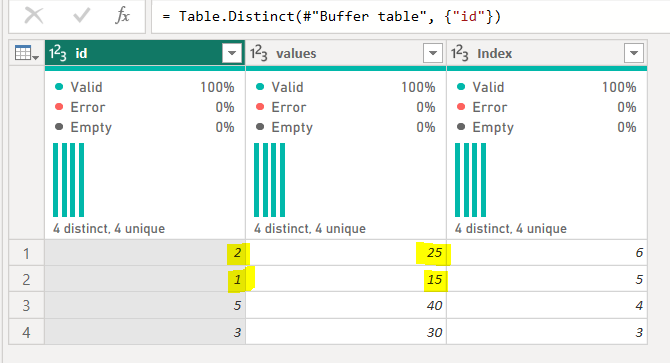Click the Index cell showing 4
670x363 pixels.
[547, 306]
